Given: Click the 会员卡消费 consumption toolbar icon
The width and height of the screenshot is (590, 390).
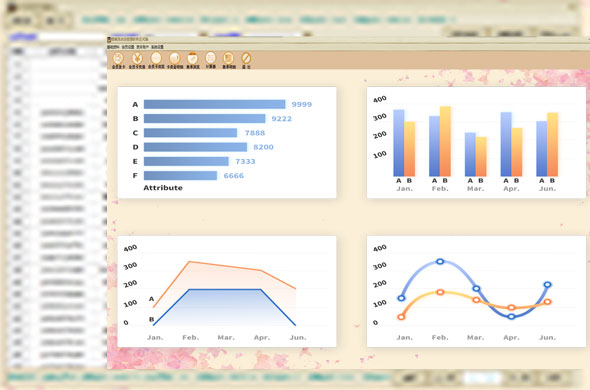Looking at the screenshot, I should (156, 59).
